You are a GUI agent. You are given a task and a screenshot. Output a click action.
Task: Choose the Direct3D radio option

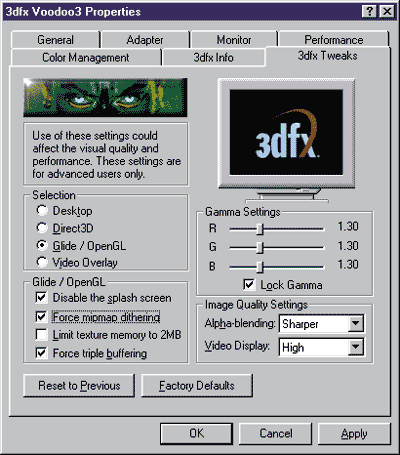42,228
